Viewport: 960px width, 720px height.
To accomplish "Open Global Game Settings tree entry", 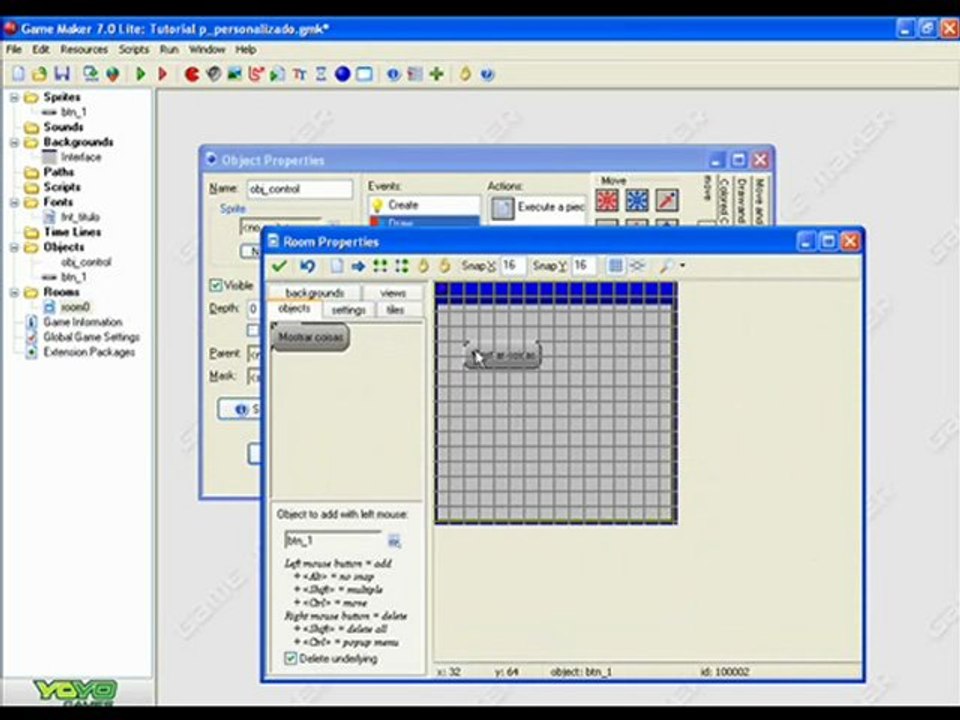I will point(91,337).
